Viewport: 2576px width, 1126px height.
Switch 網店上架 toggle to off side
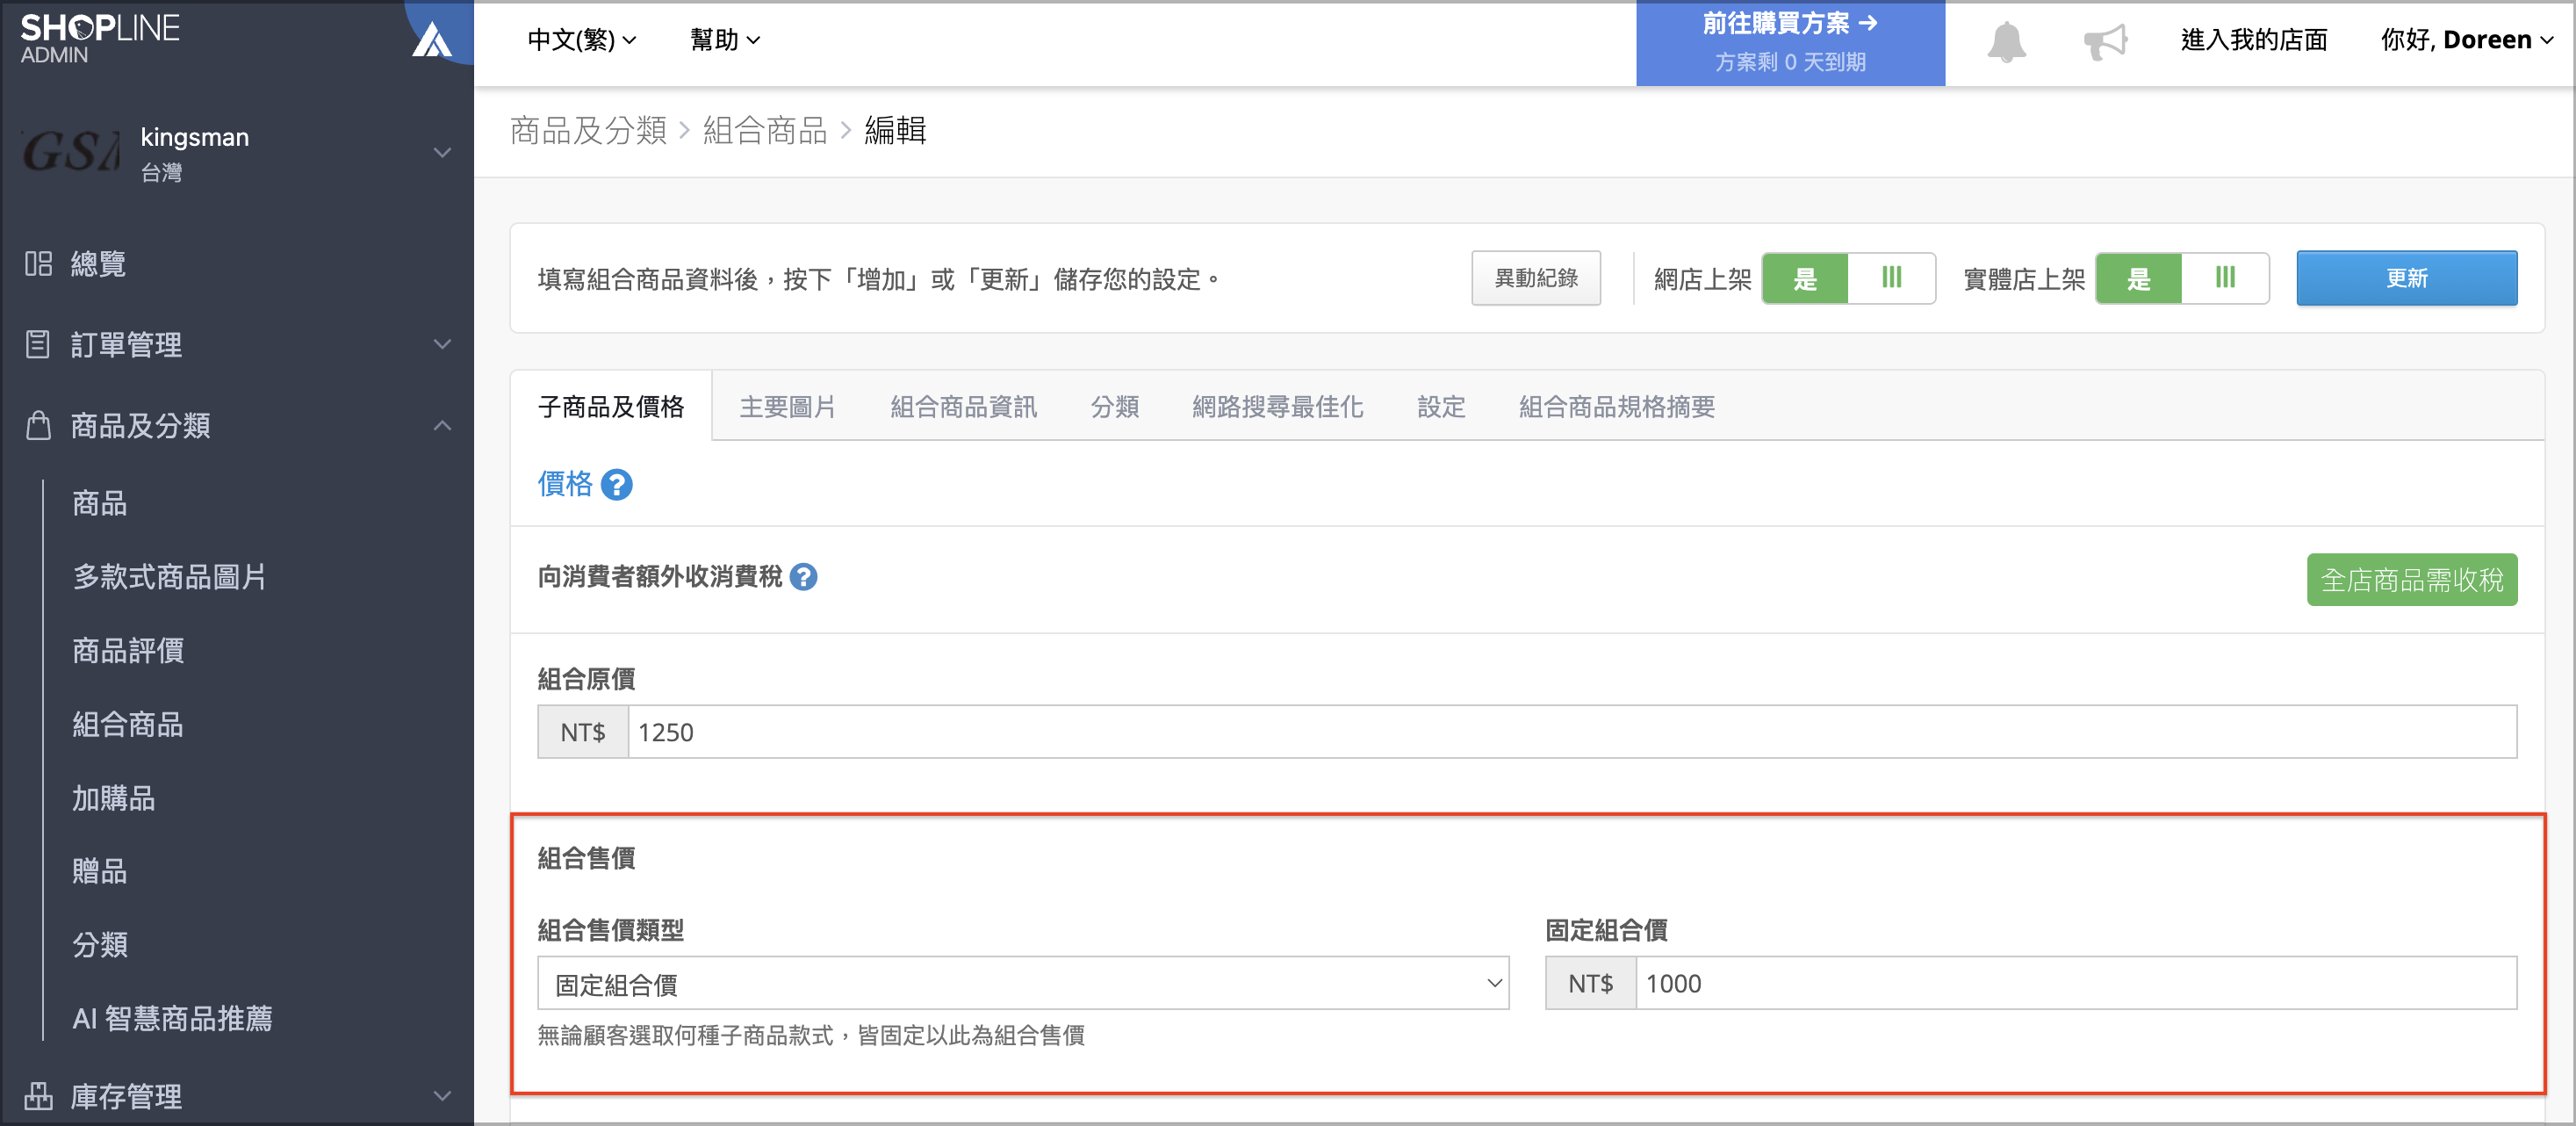(1891, 278)
